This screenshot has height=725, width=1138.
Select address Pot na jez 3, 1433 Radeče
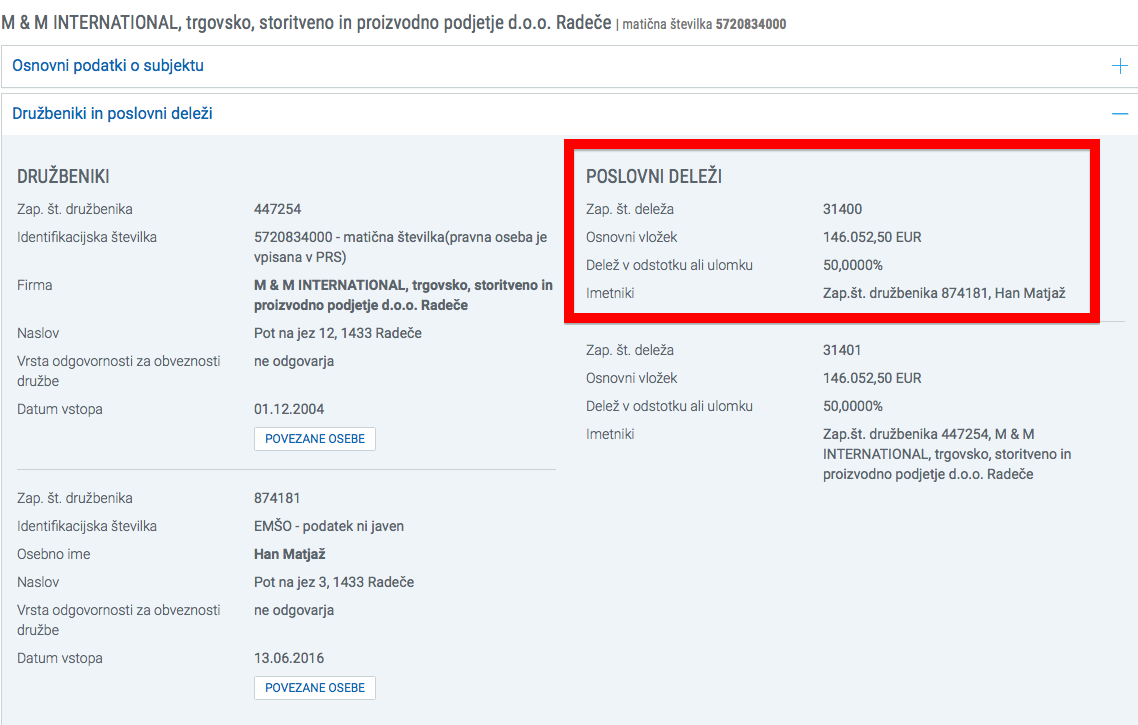(334, 582)
